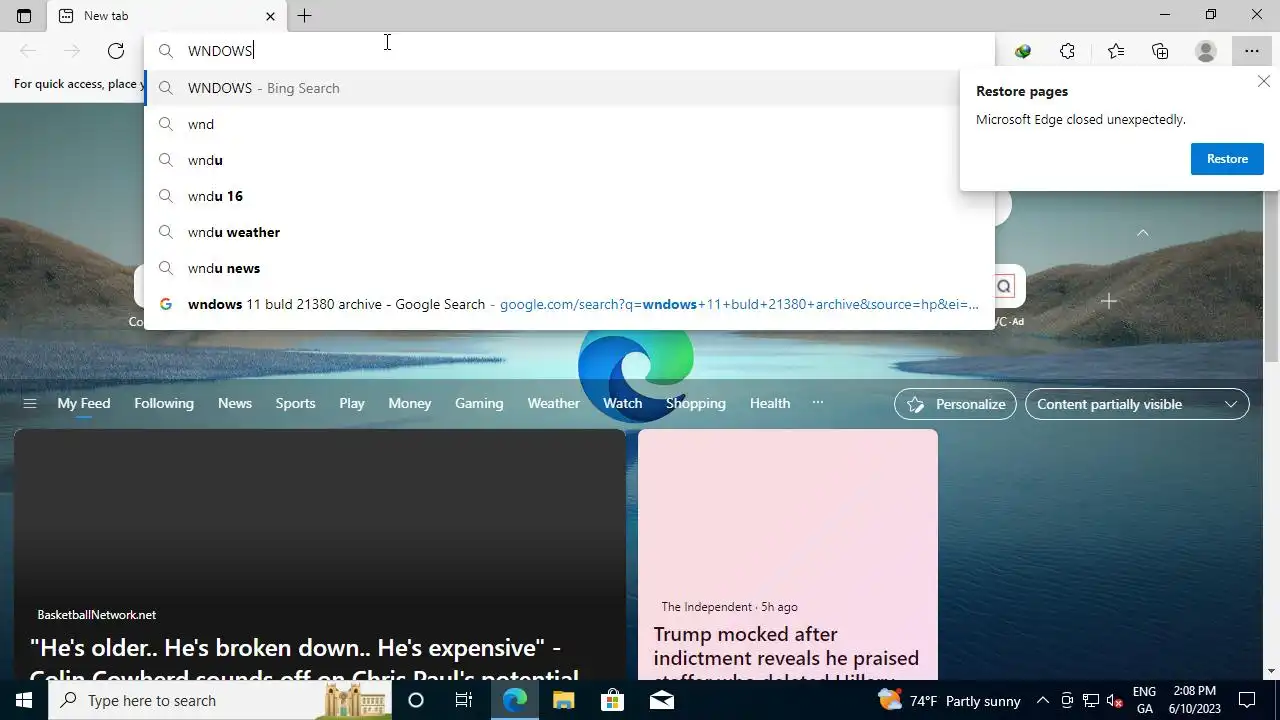Viewport: 1280px width, 720px height.
Task: Click the Personalize button
Action: (x=955, y=404)
